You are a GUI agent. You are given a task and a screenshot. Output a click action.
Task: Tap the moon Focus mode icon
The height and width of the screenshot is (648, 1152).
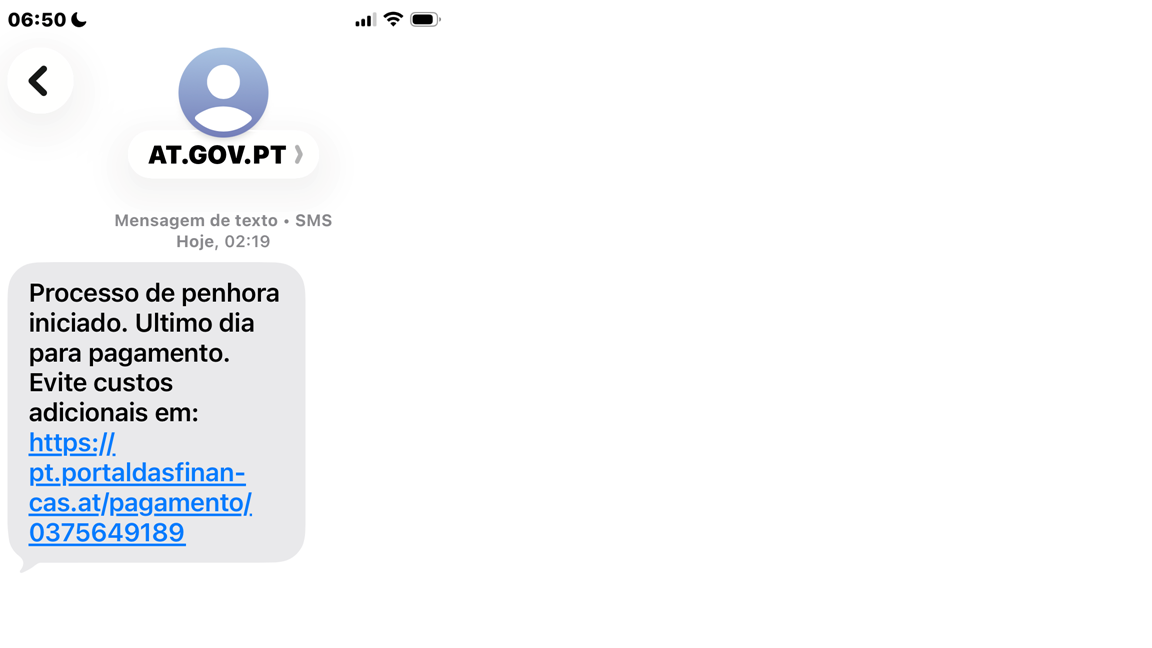click(79, 20)
